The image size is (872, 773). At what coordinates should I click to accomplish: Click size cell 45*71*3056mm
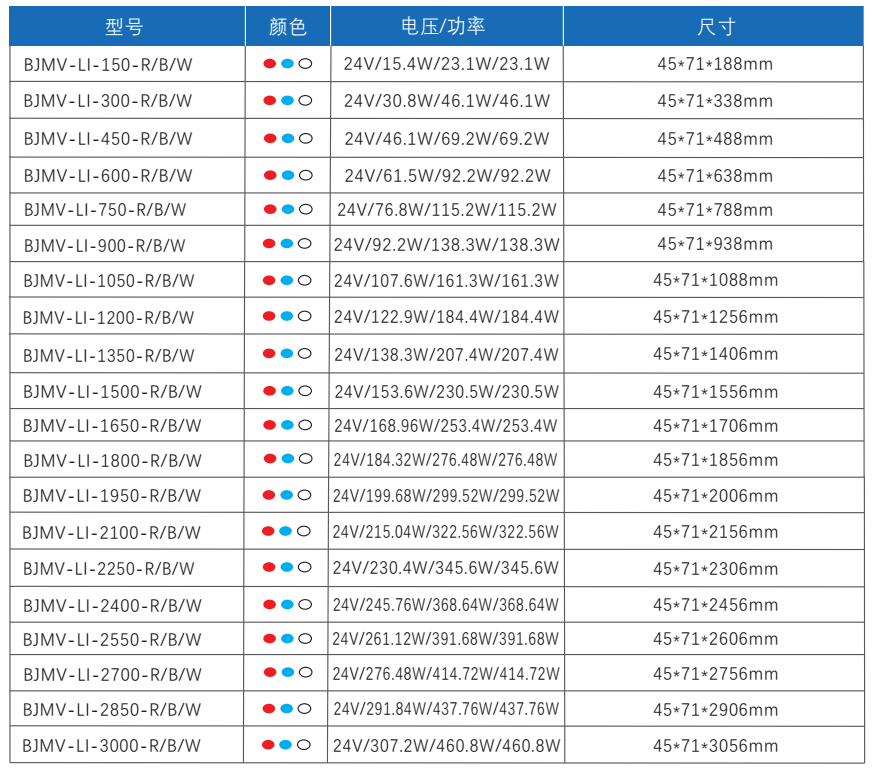716,746
